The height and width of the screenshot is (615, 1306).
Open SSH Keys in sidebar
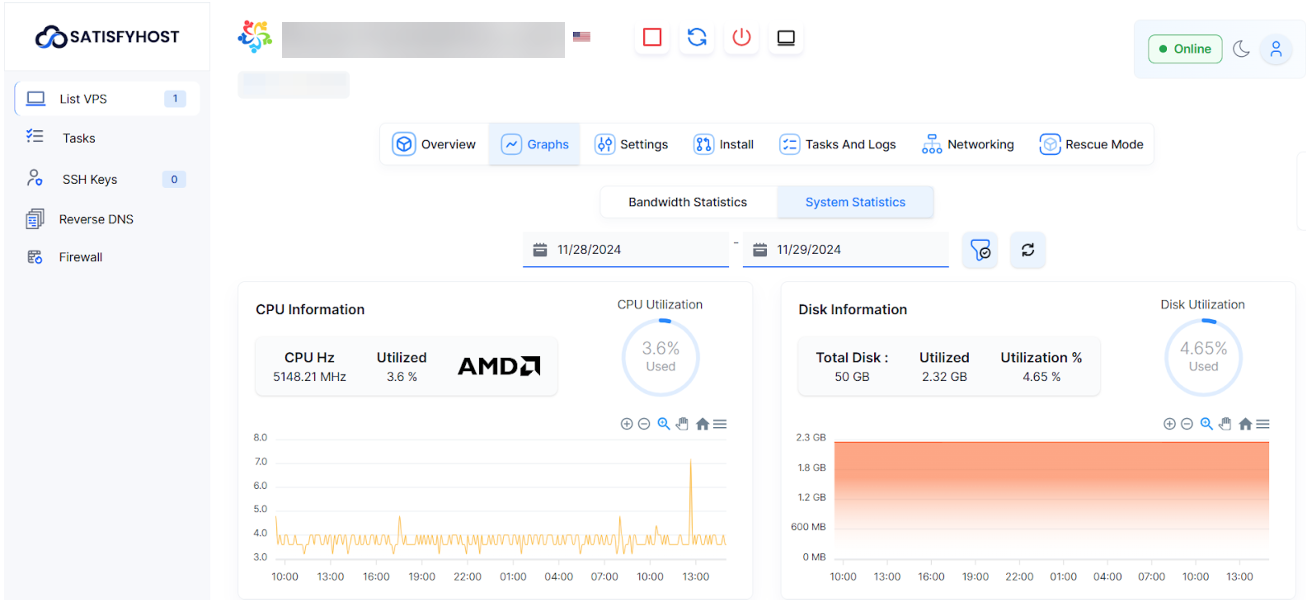pos(90,179)
